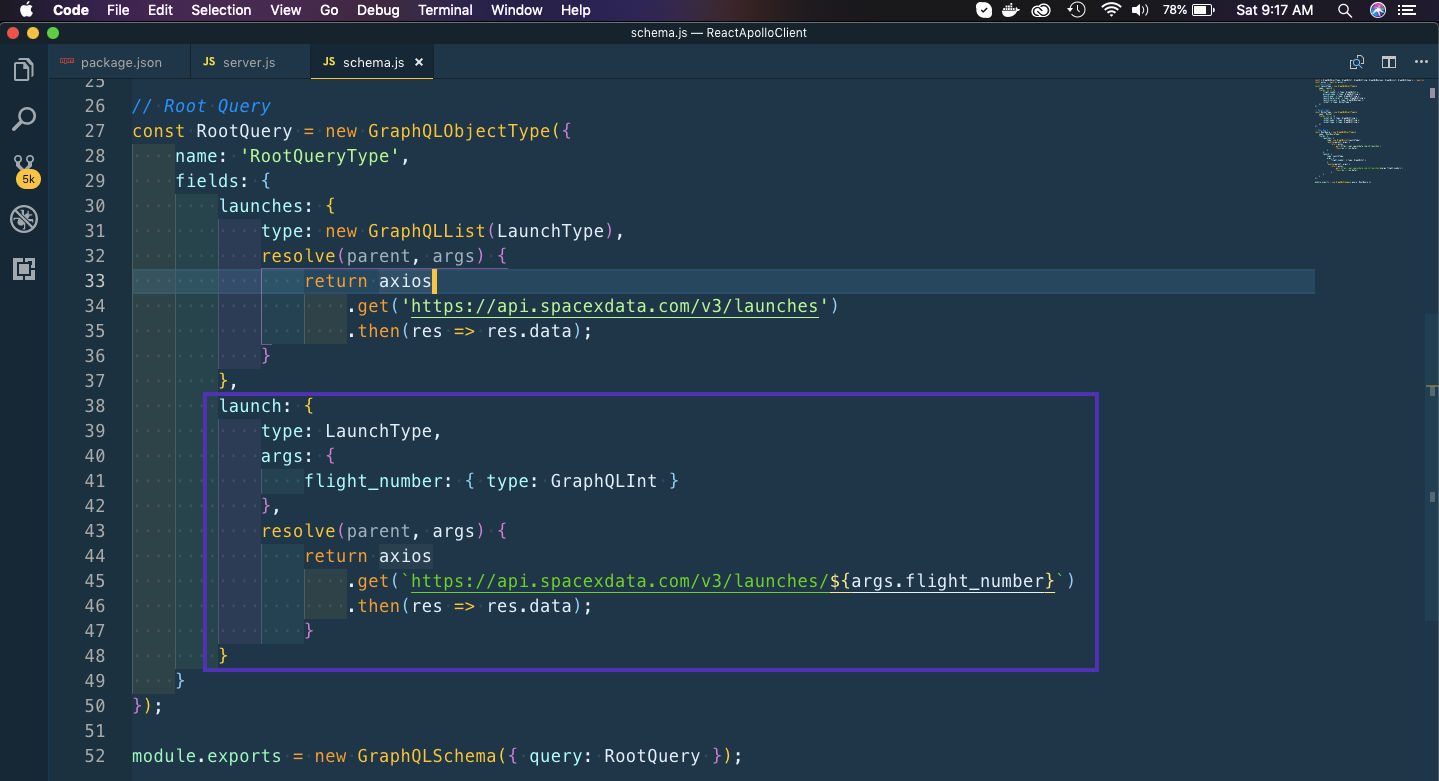Image resolution: width=1439 pixels, height=781 pixels.
Task: Click line number 52 in the gutter
Action: pos(95,756)
